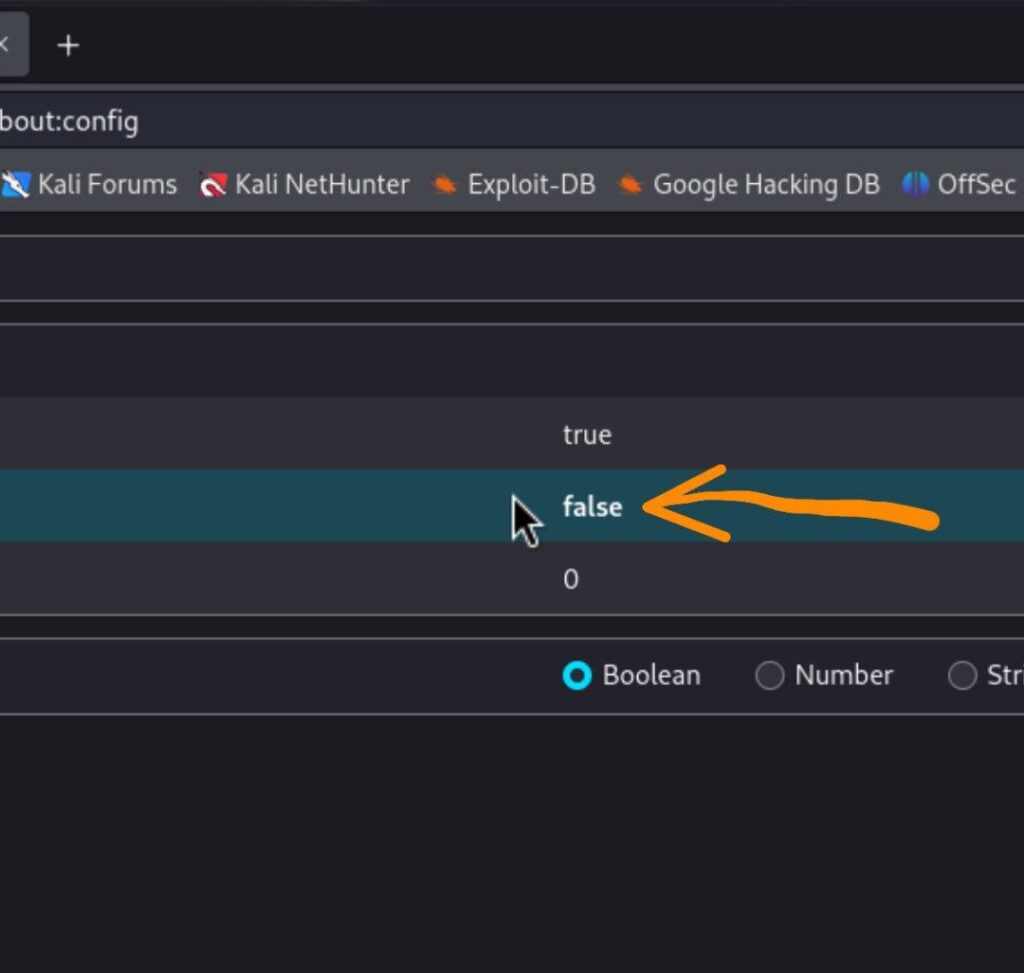Click the Kali NetHunter favicon
Screen dimensions: 1024x973
pos(213,185)
